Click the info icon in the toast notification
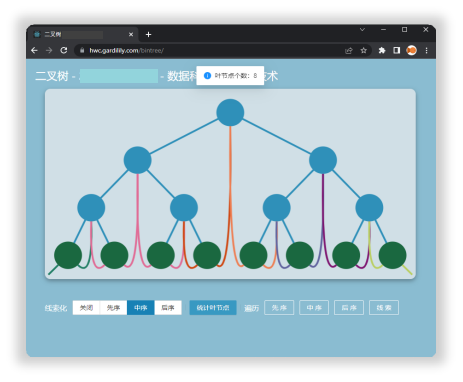 [x=207, y=76]
